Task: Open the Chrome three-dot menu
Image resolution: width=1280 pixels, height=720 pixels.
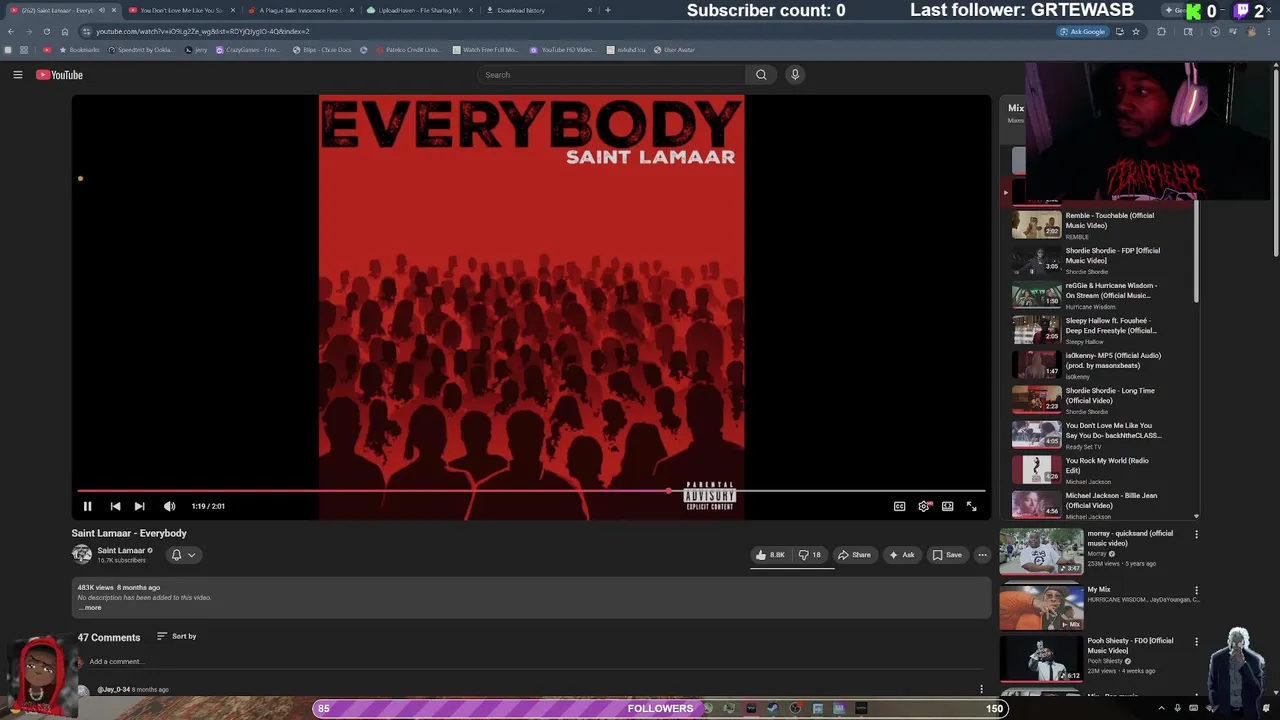Action: (1269, 32)
